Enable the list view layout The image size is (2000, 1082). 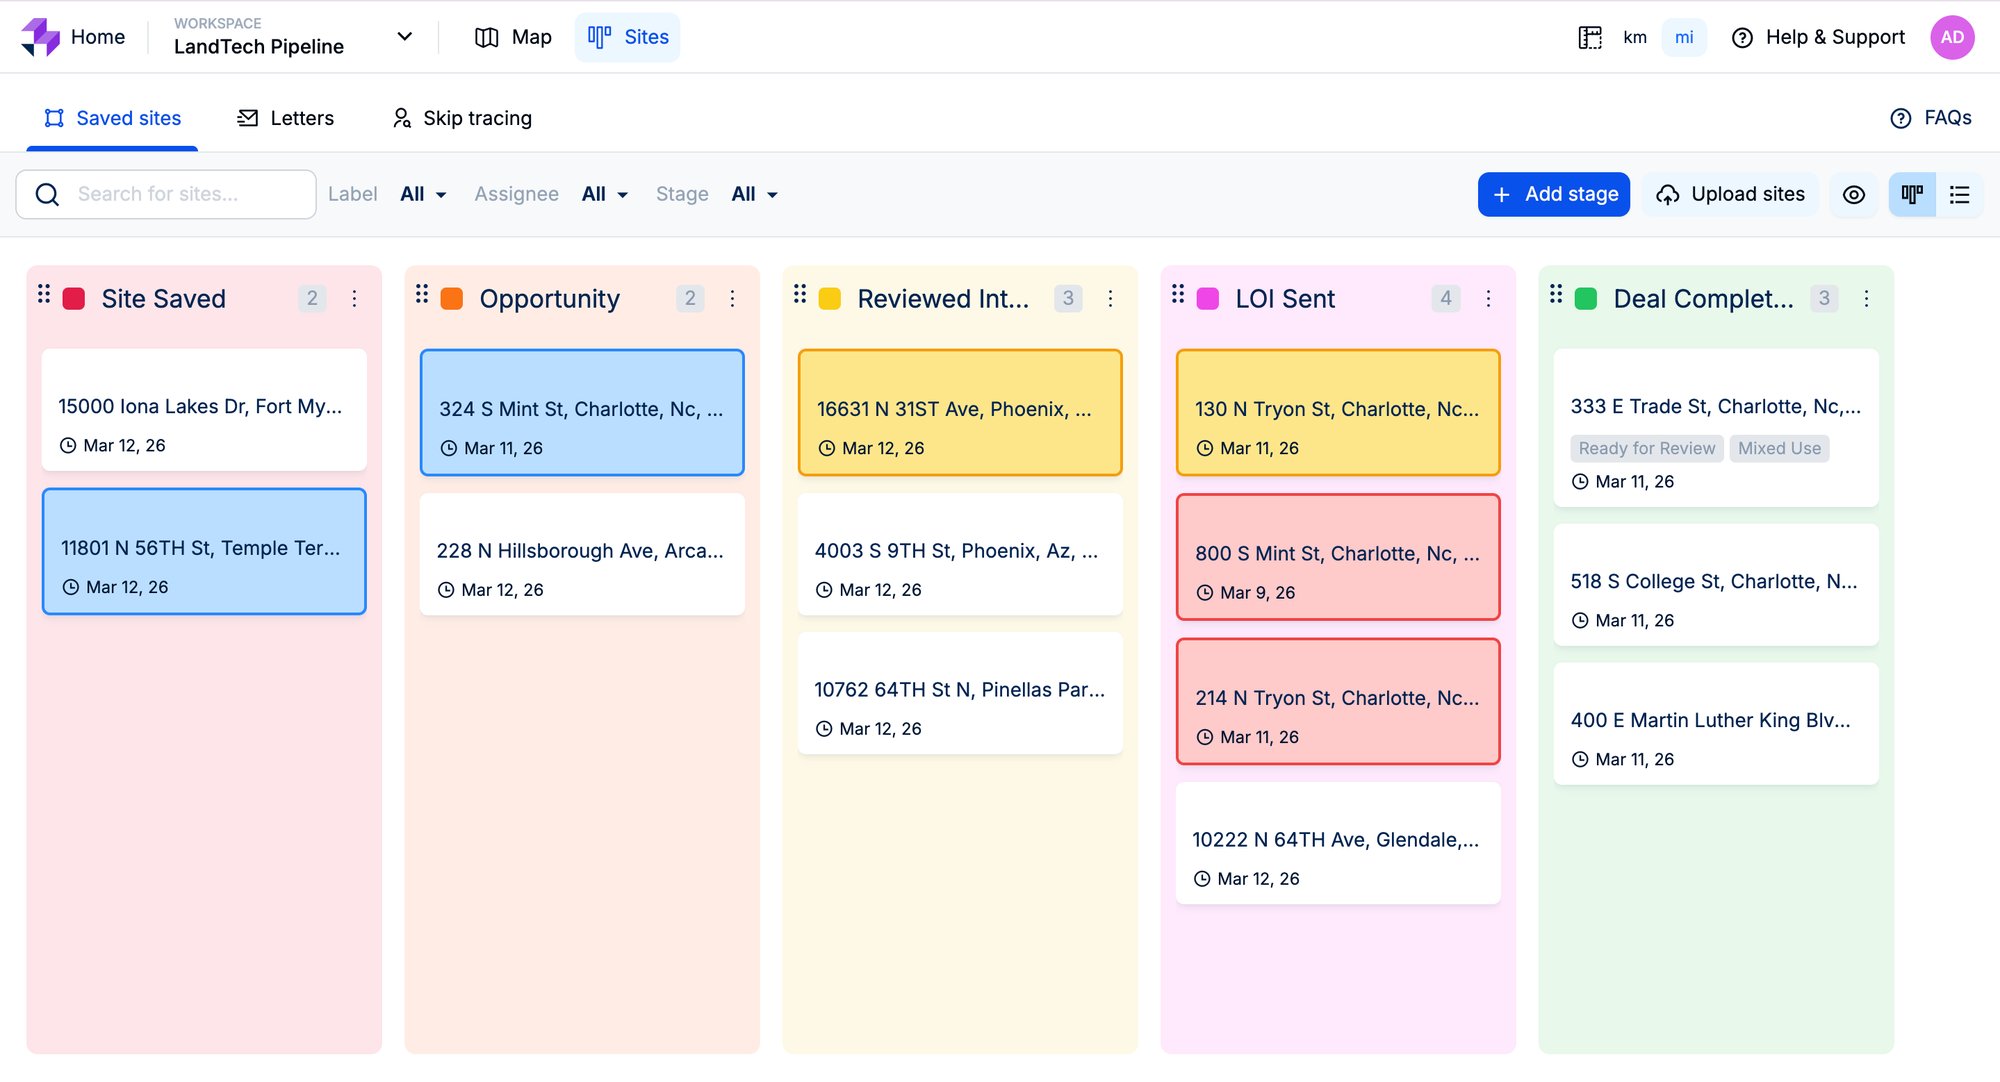pos(1960,194)
